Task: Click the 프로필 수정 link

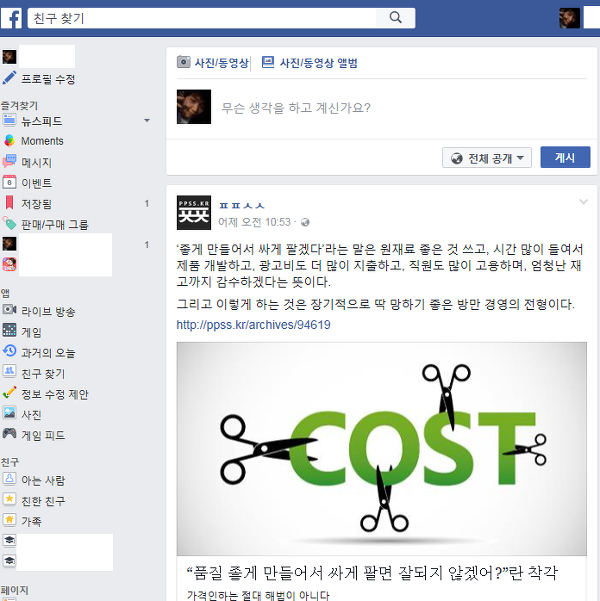Action: click(48, 79)
